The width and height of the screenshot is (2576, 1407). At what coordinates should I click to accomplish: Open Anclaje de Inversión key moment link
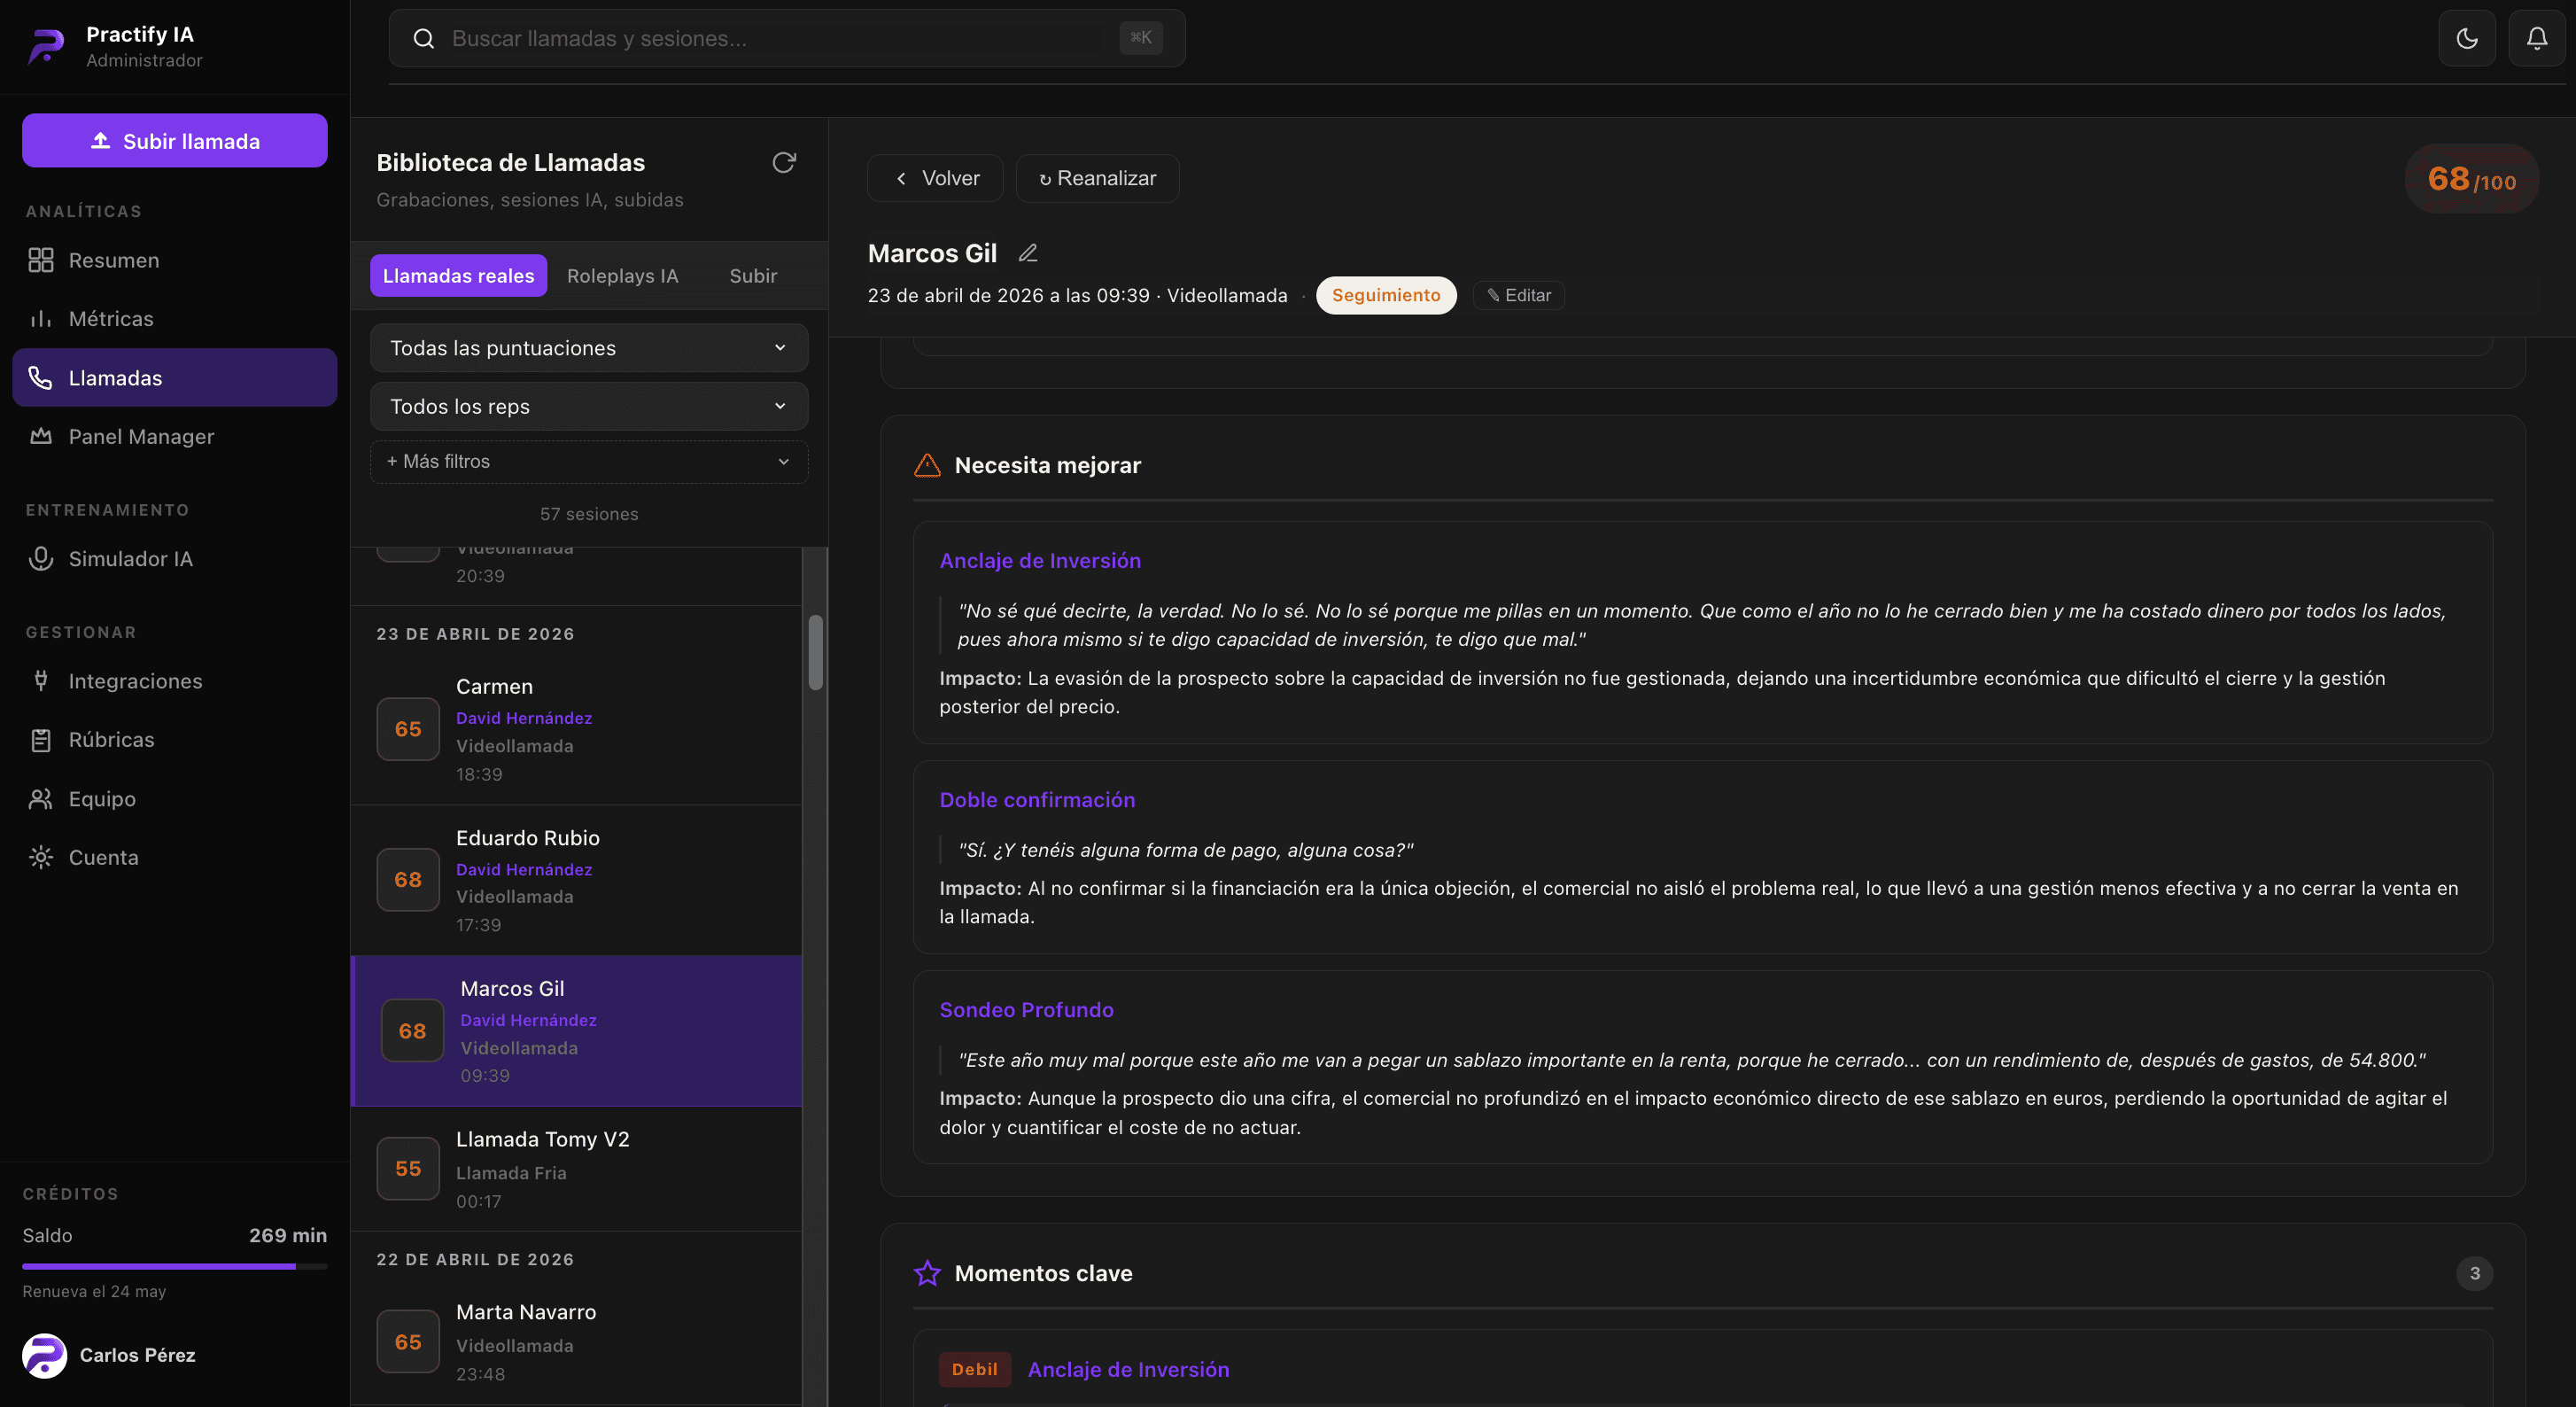1129,1370
